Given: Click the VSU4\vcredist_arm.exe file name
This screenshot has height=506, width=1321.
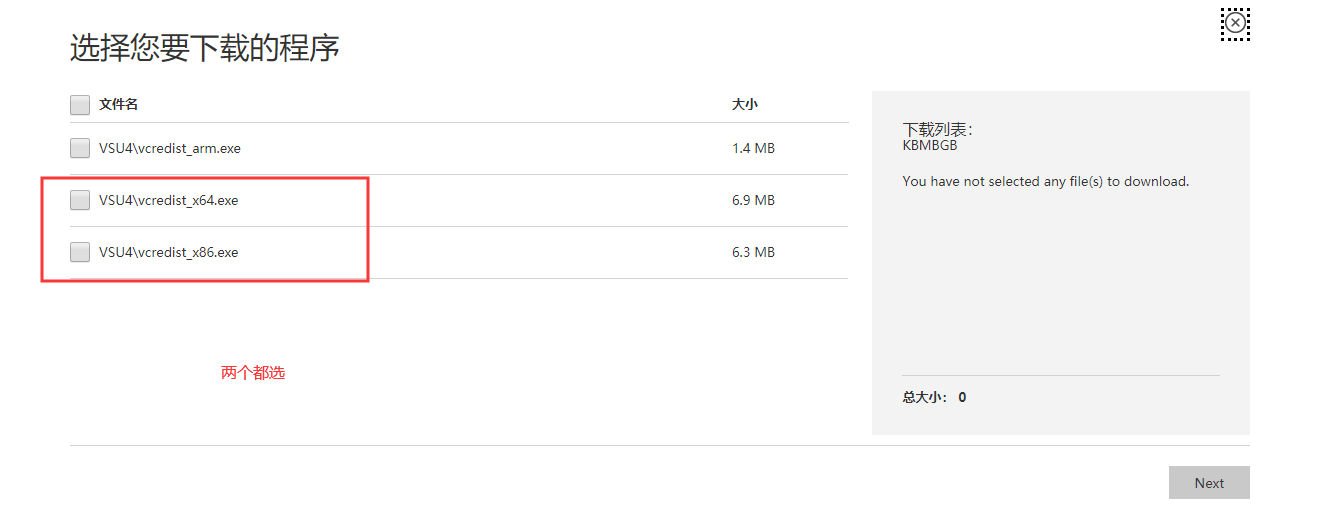Looking at the screenshot, I should coord(169,148).
